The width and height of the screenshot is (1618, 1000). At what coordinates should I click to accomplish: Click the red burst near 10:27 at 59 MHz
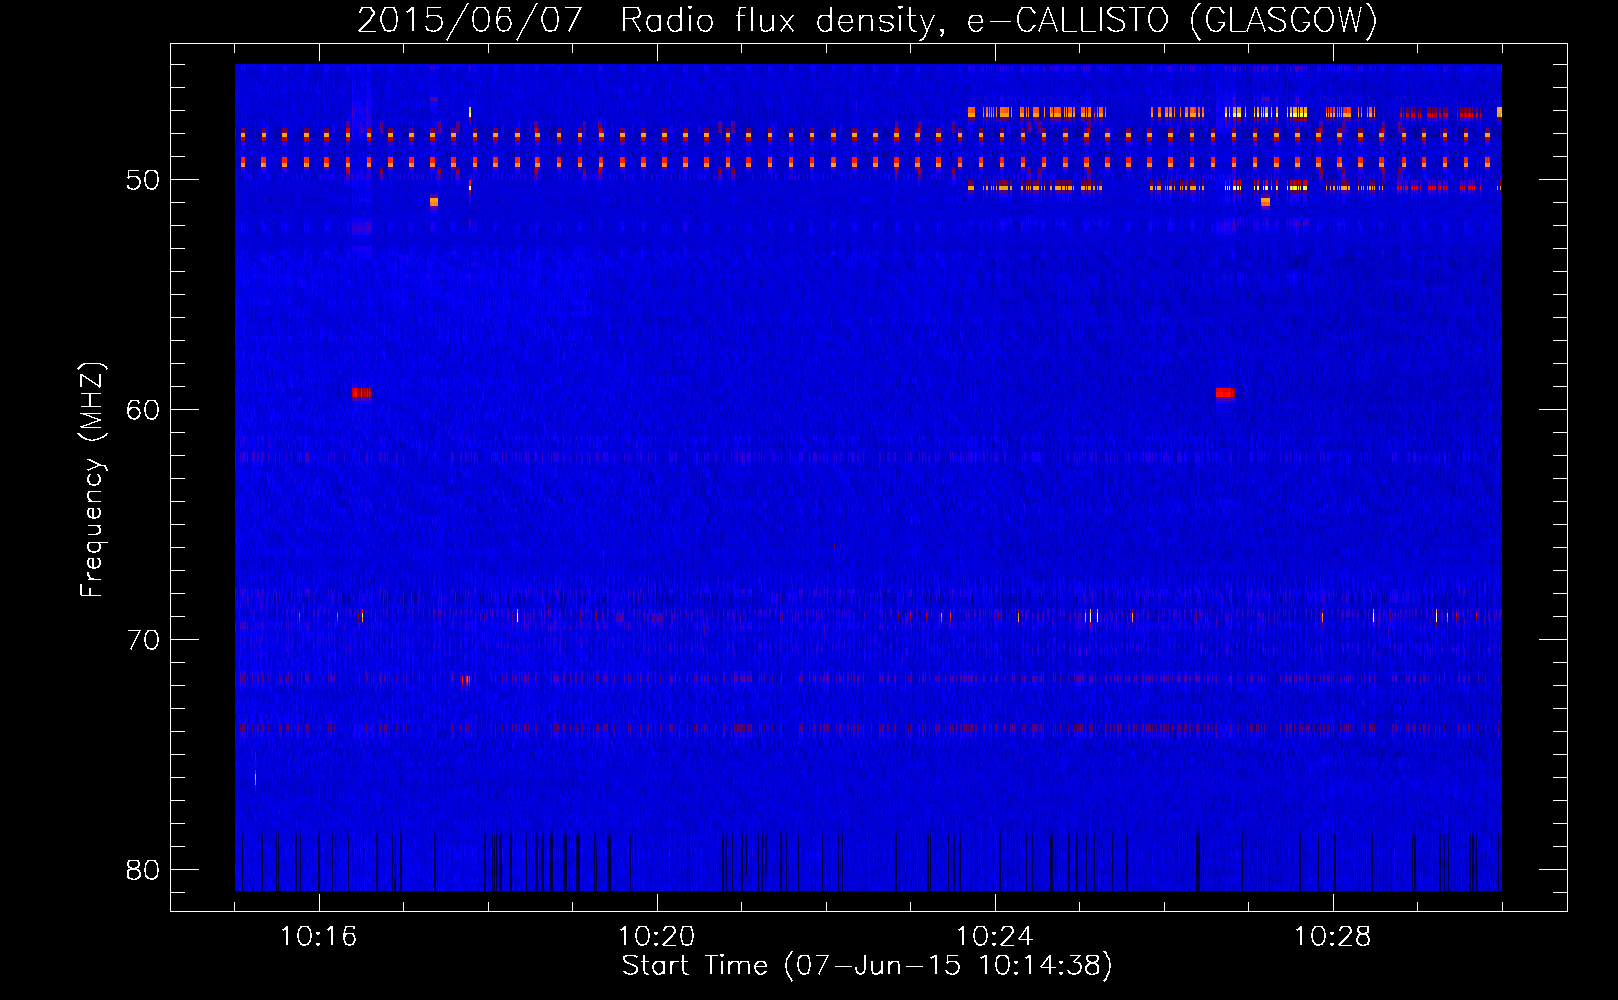[1225, 393]
